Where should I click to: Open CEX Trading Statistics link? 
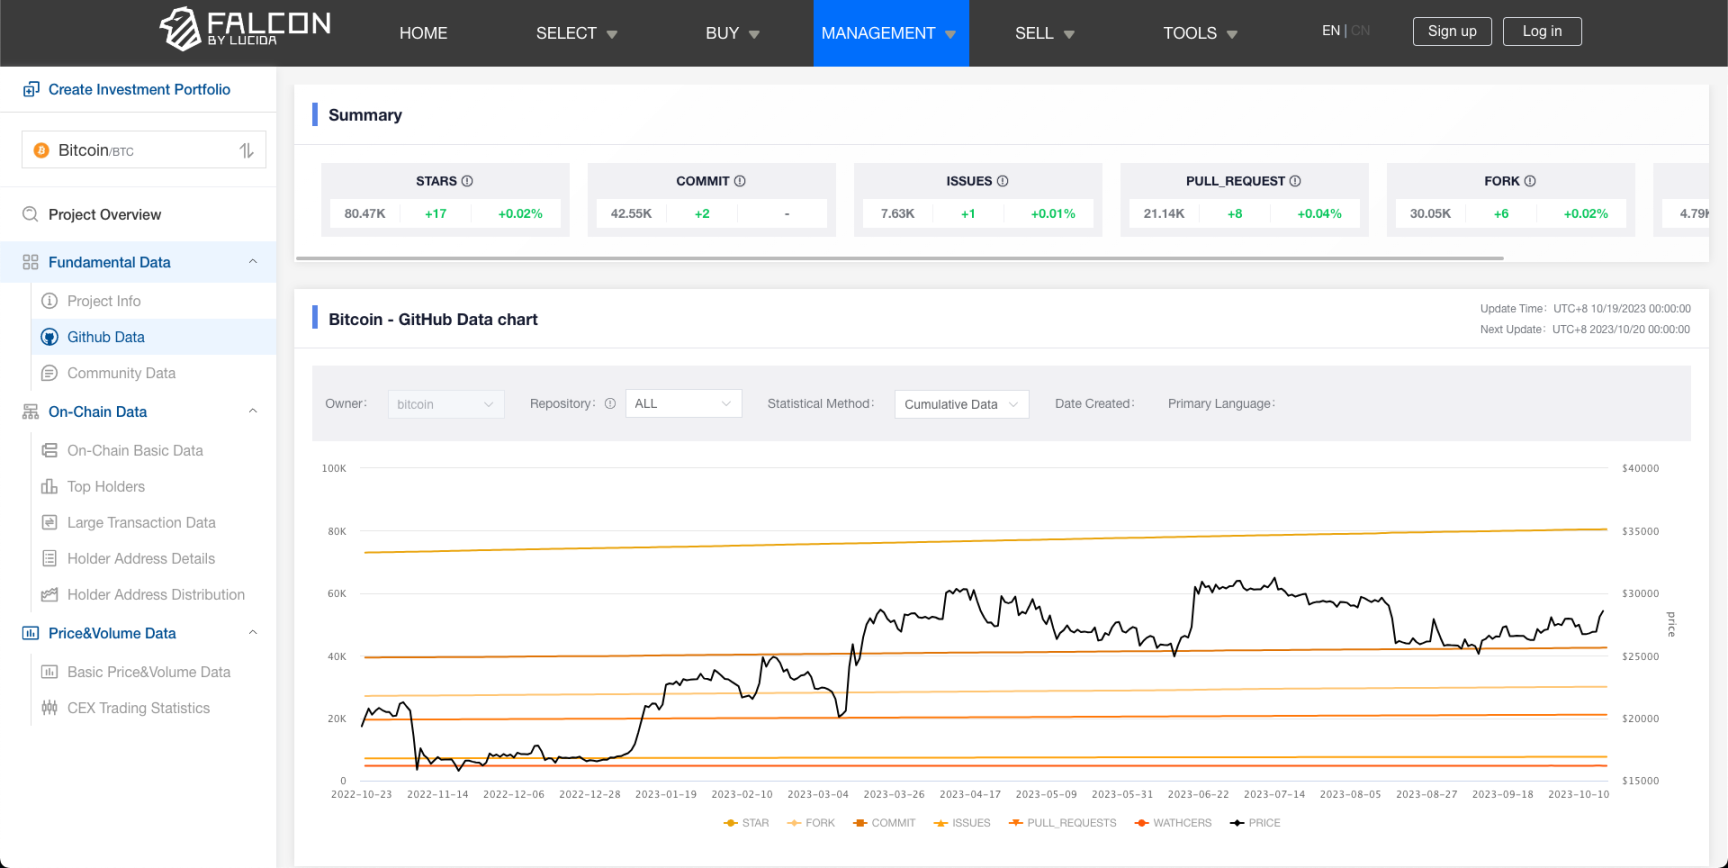pos(139,708)
